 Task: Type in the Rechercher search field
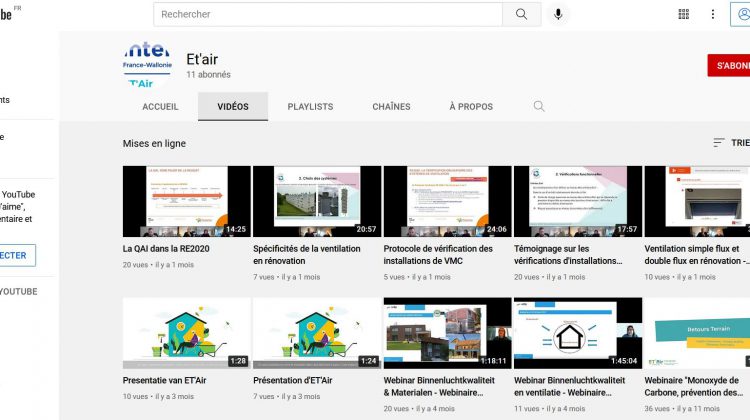pyautogui.click(x=330, y=14)
